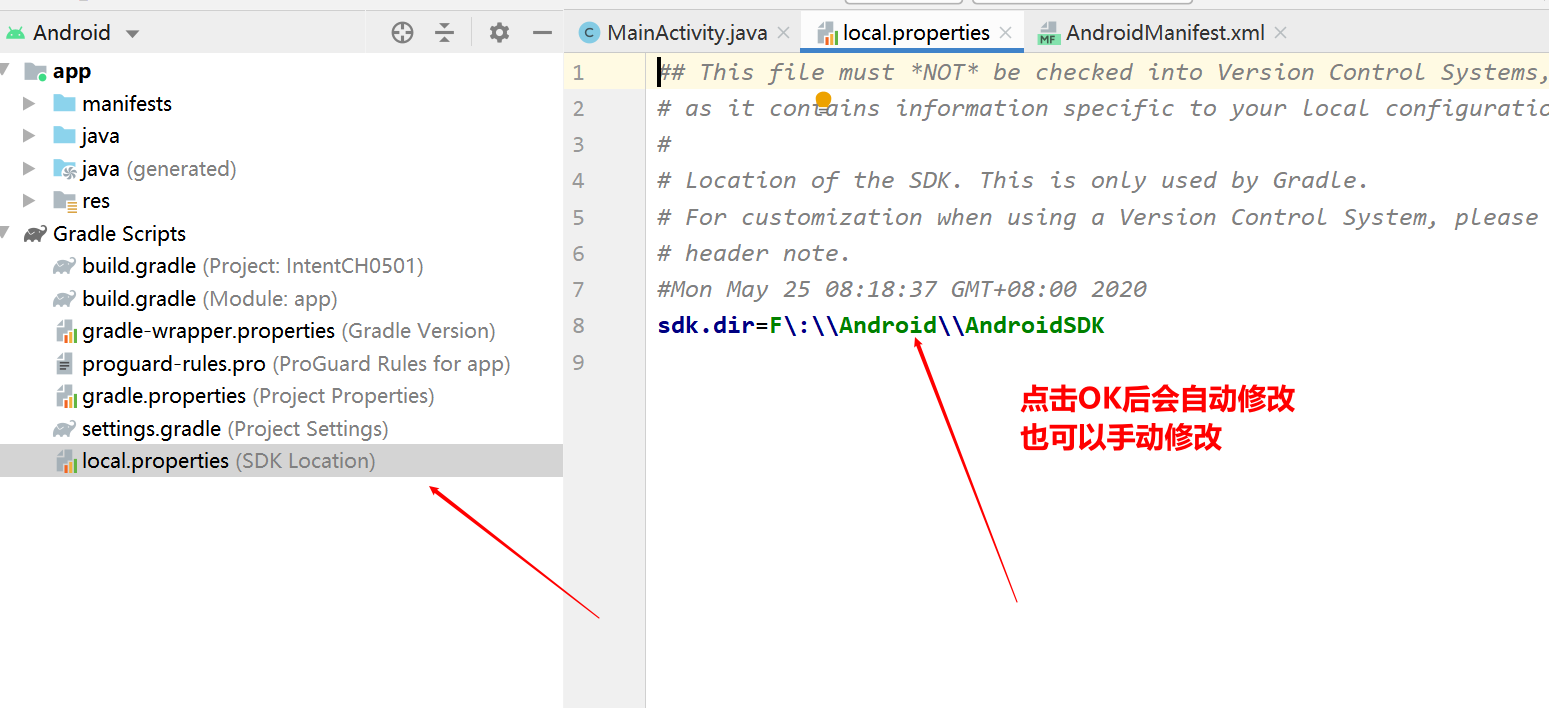Viewport: 1549px width, 708px height.
Task: Expand the manifests folder
Action: (27, 103)
